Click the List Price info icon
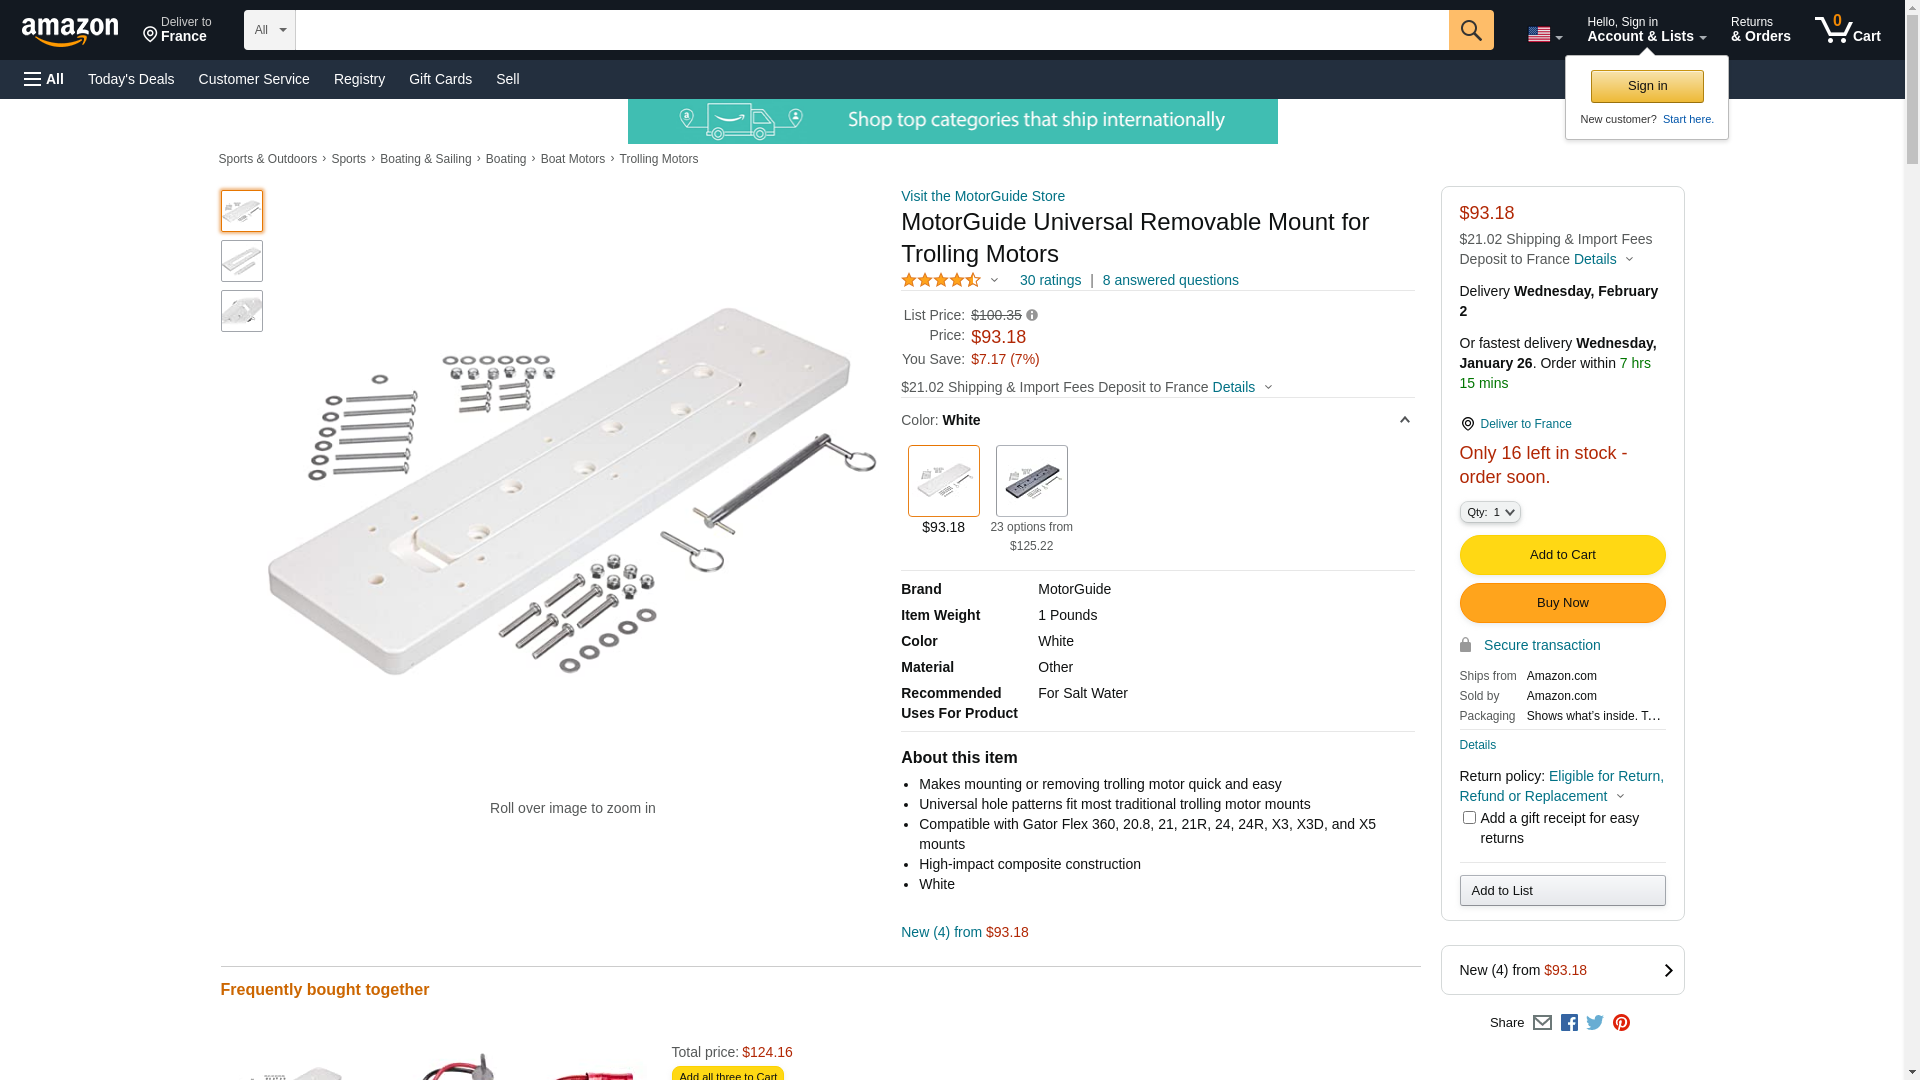 1032,315
